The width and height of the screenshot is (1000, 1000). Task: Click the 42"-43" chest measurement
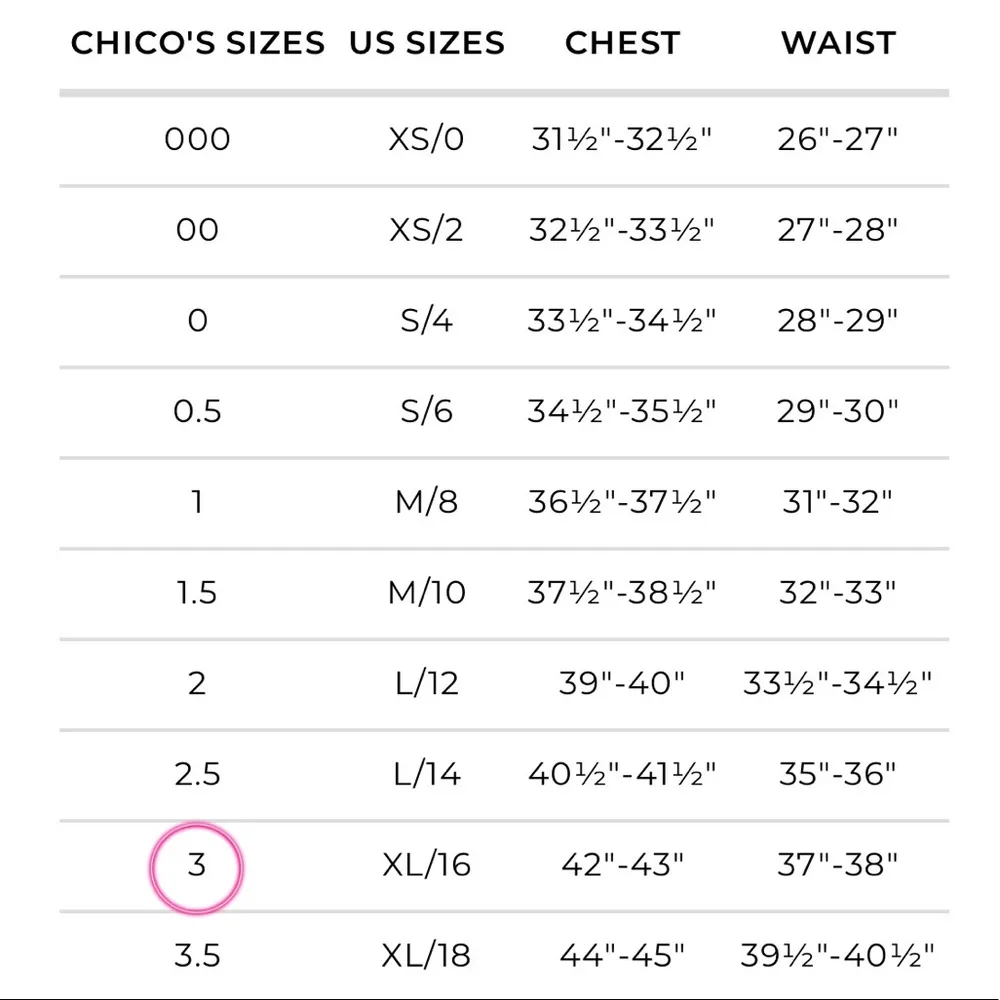622,865
